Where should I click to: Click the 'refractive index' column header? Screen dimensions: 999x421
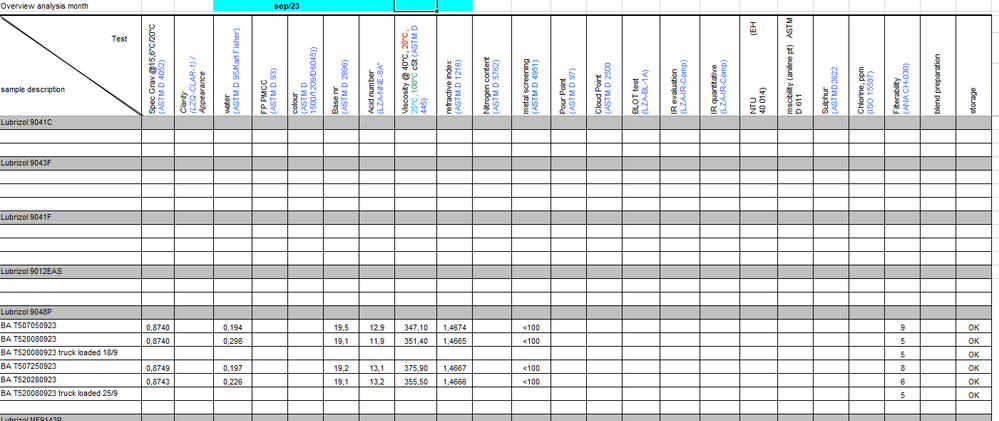454,66
